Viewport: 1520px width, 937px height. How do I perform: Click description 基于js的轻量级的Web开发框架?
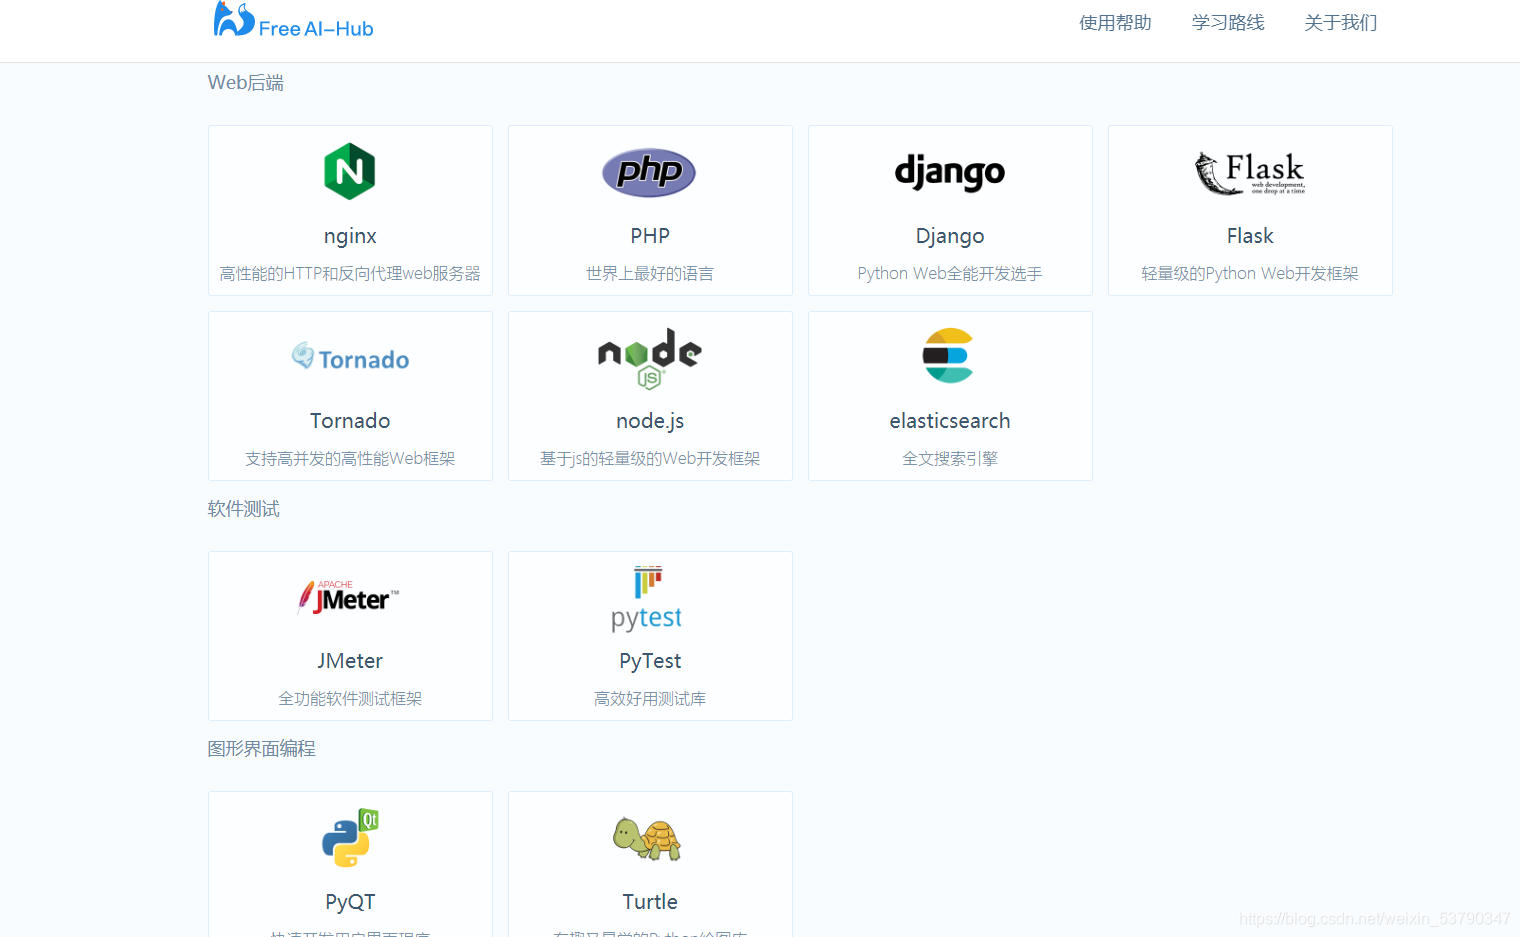[x=650, y=458]
